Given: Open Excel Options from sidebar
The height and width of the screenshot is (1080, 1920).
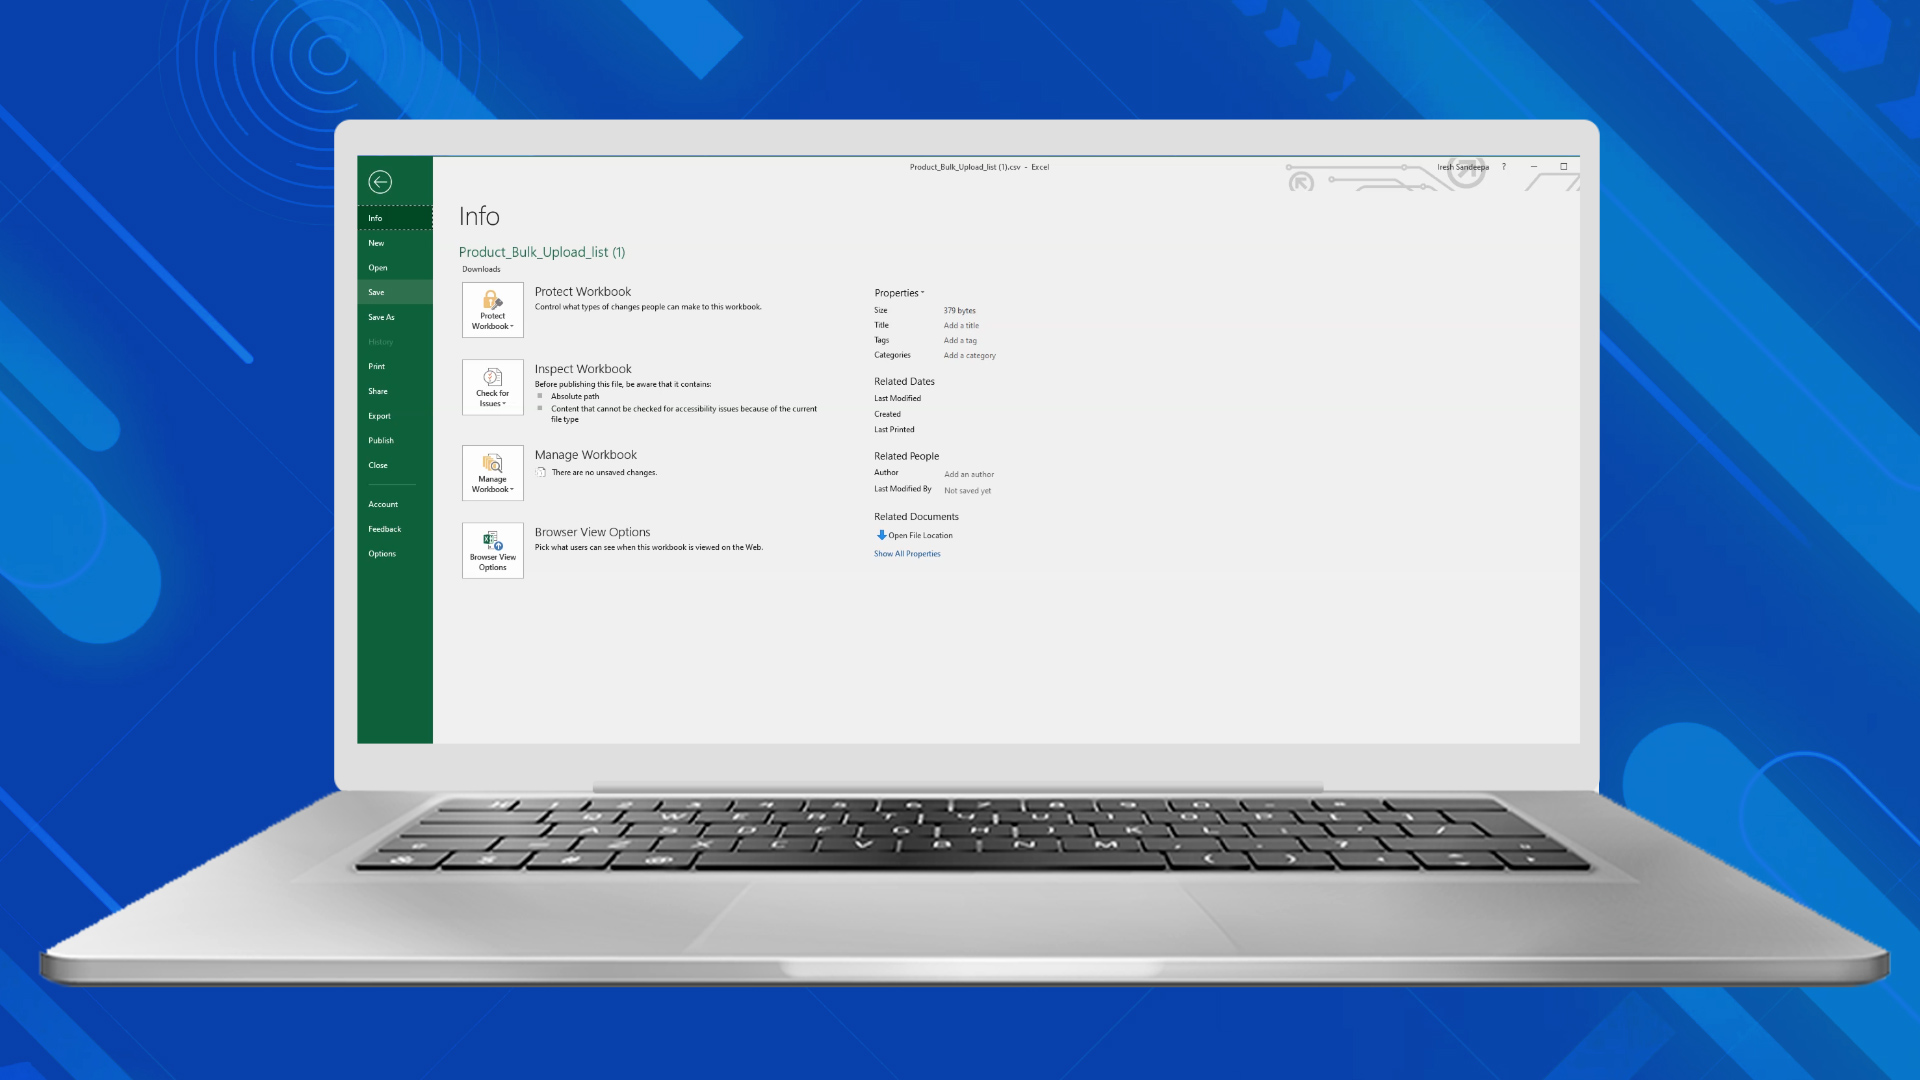Looking at the screenshot, I should tap(382, 554).
